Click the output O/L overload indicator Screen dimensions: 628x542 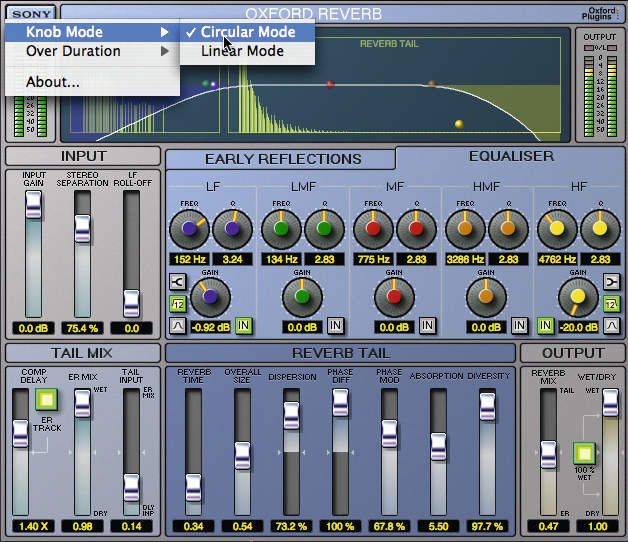click(x=600, y=48)
